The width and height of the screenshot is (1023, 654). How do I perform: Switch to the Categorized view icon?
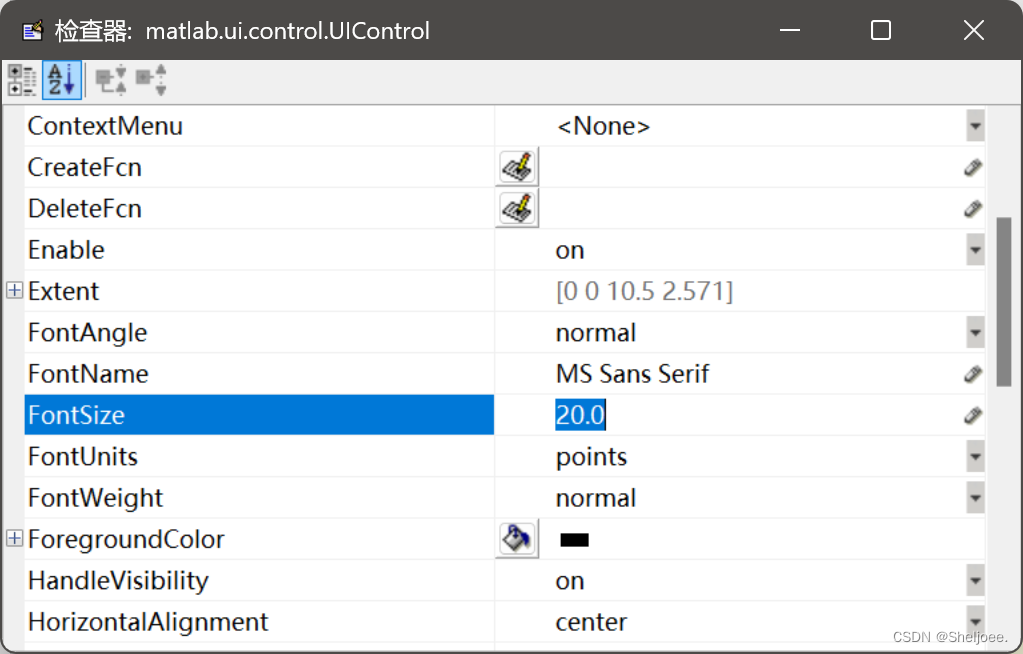pyautogui.click(x=21, y=80)
